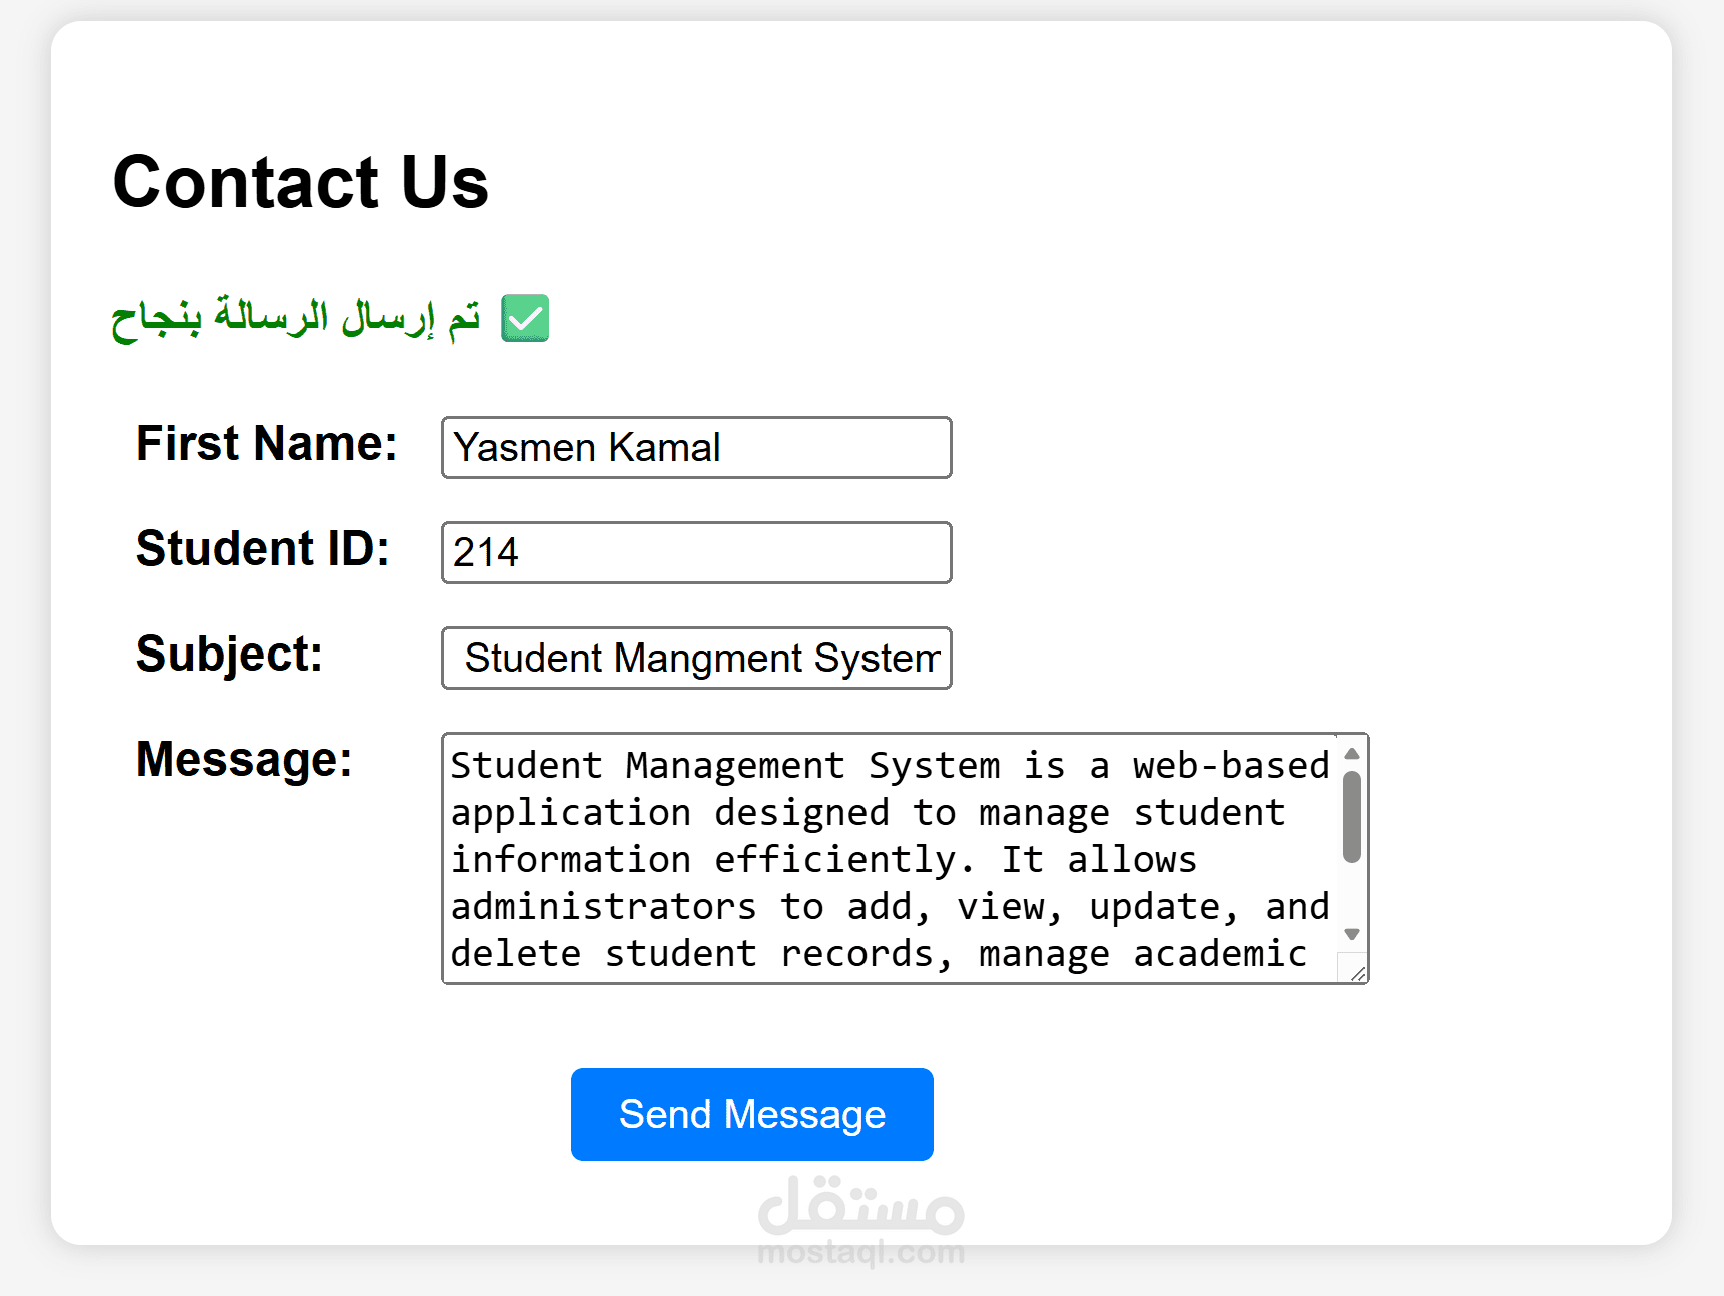Focus the First Name input field

(696, 448)
